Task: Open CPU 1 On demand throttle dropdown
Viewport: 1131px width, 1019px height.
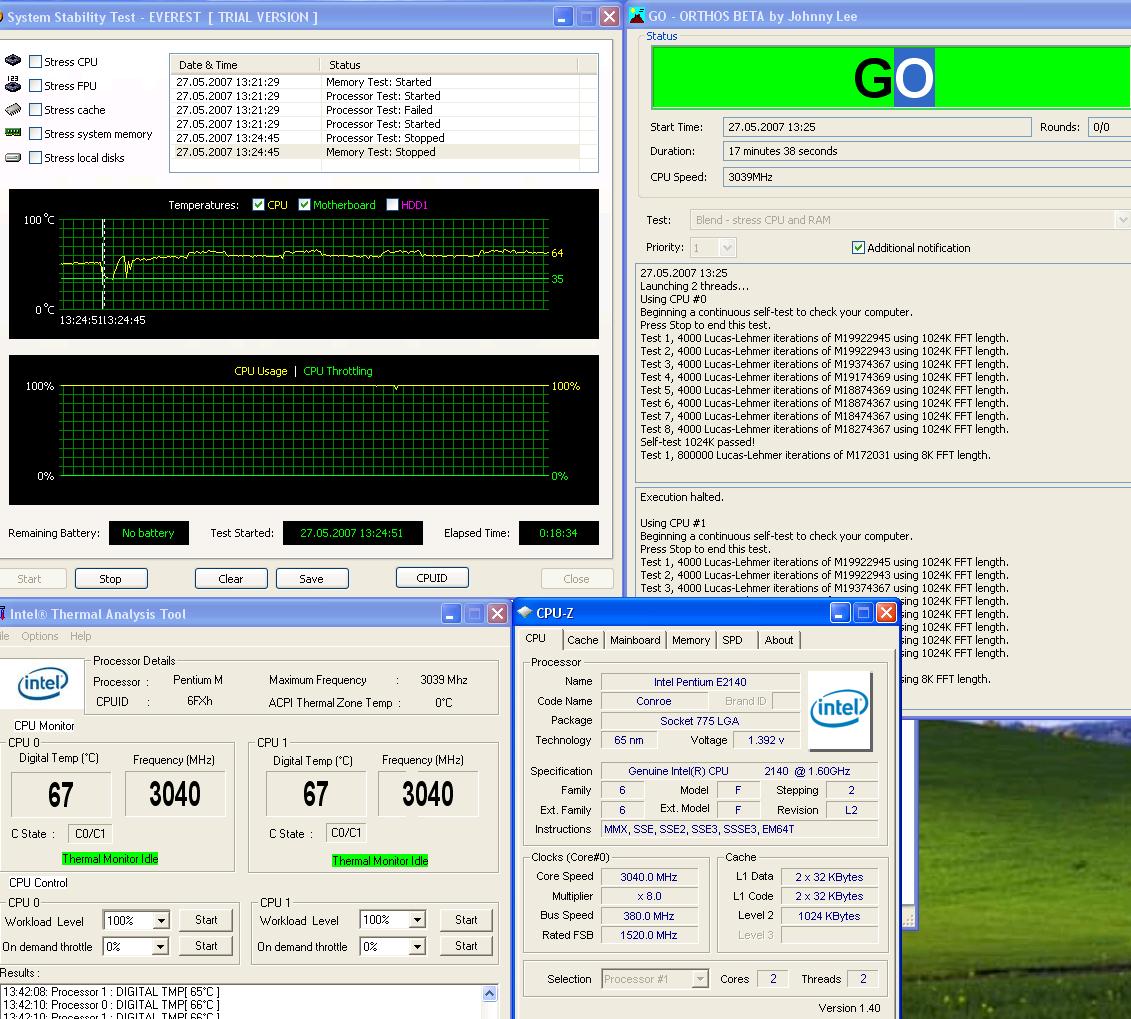Action: pos(417,946)
